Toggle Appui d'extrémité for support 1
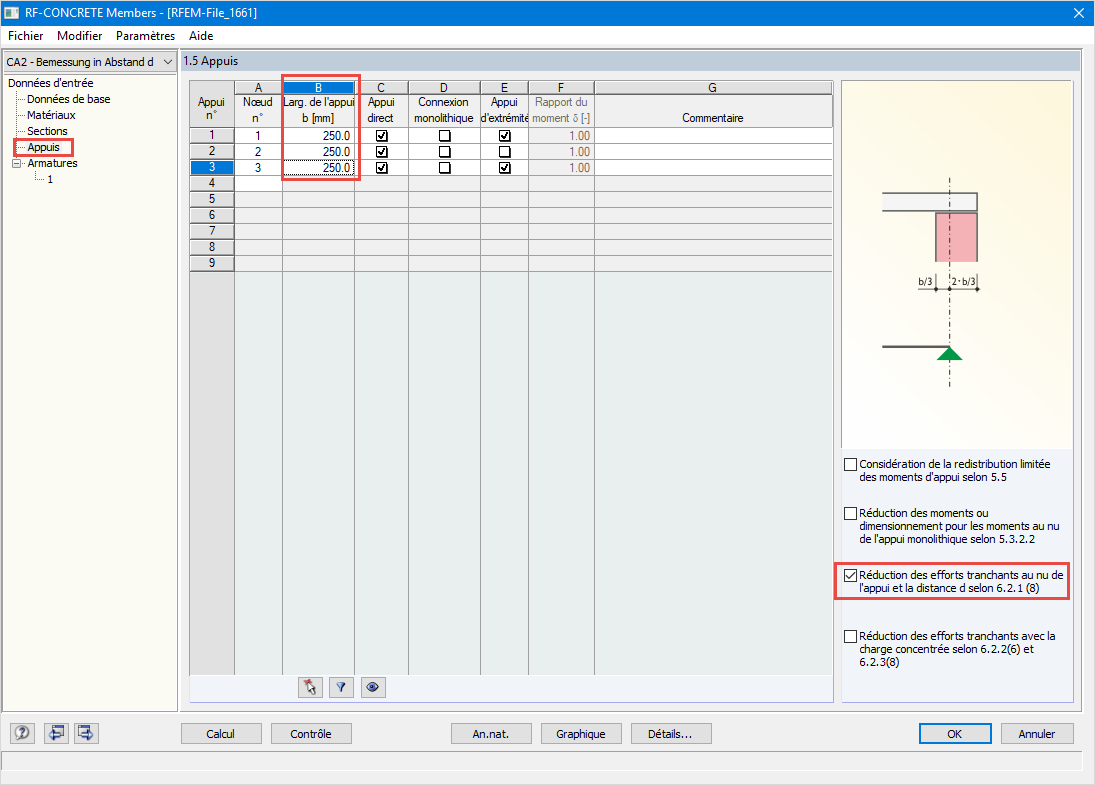The height and width of the screenshot is (785, 1095). coord(504,135)
